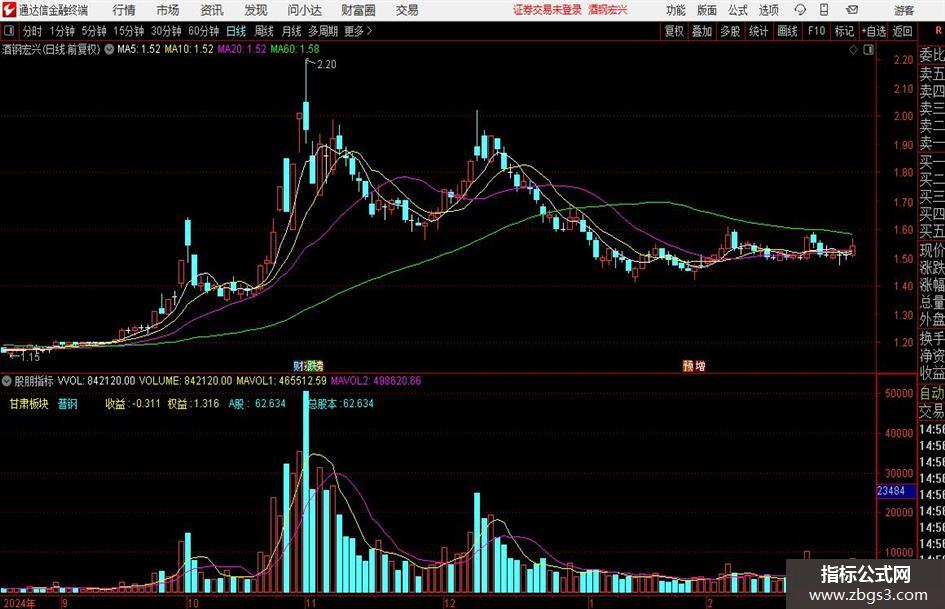The height and width of the screenshot is (609, 945).
Task: Click the 普钢 industry label
Action: [68, 403]
